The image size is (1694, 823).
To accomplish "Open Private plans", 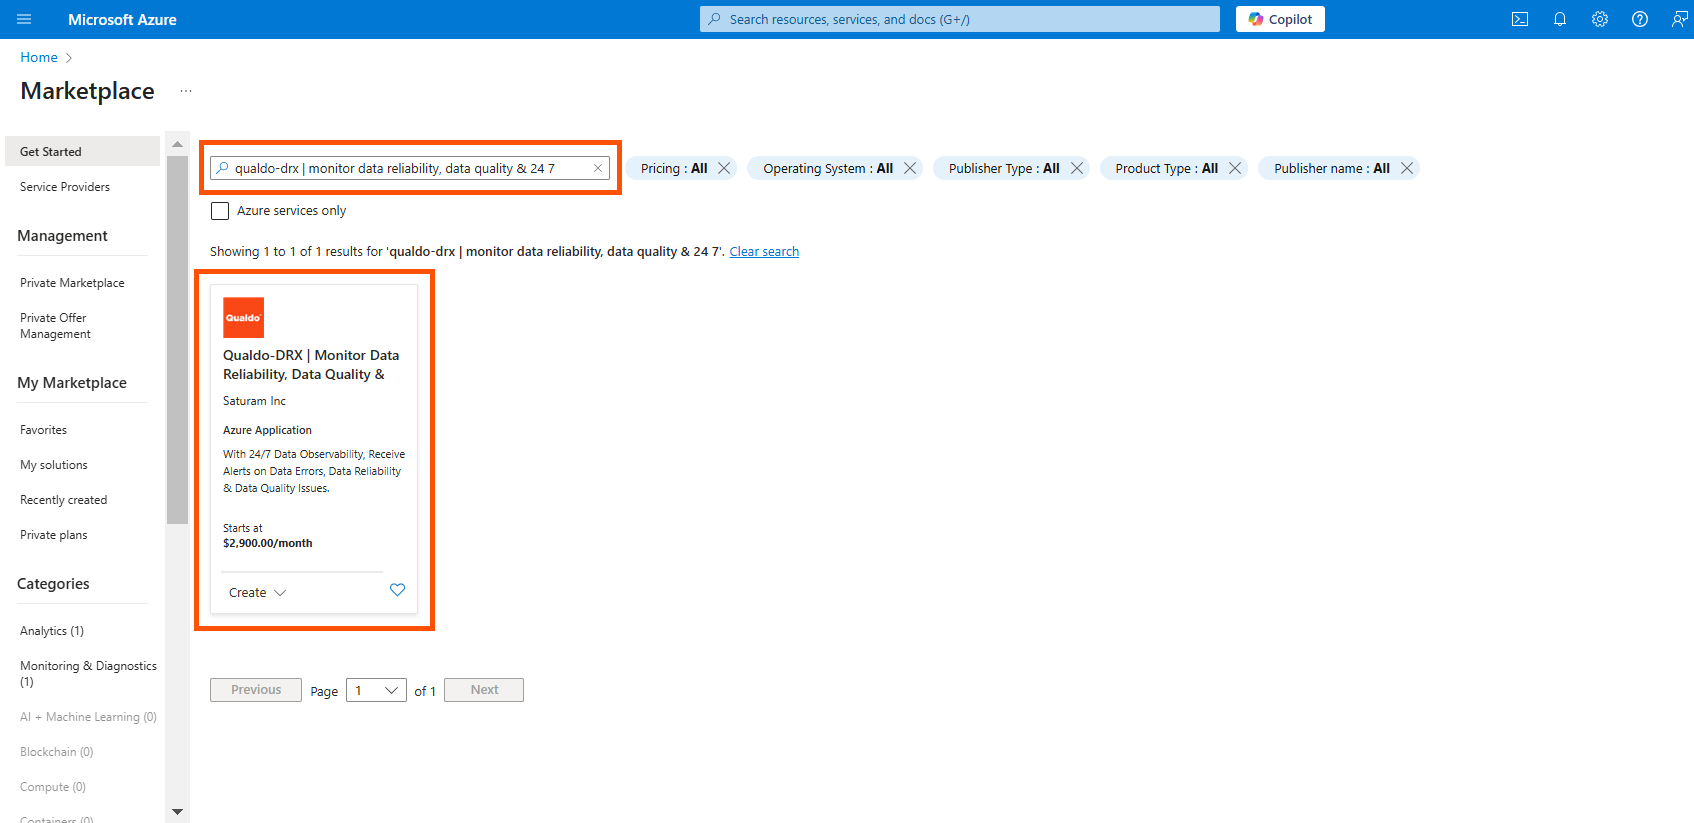I will [x=53, y=535].
